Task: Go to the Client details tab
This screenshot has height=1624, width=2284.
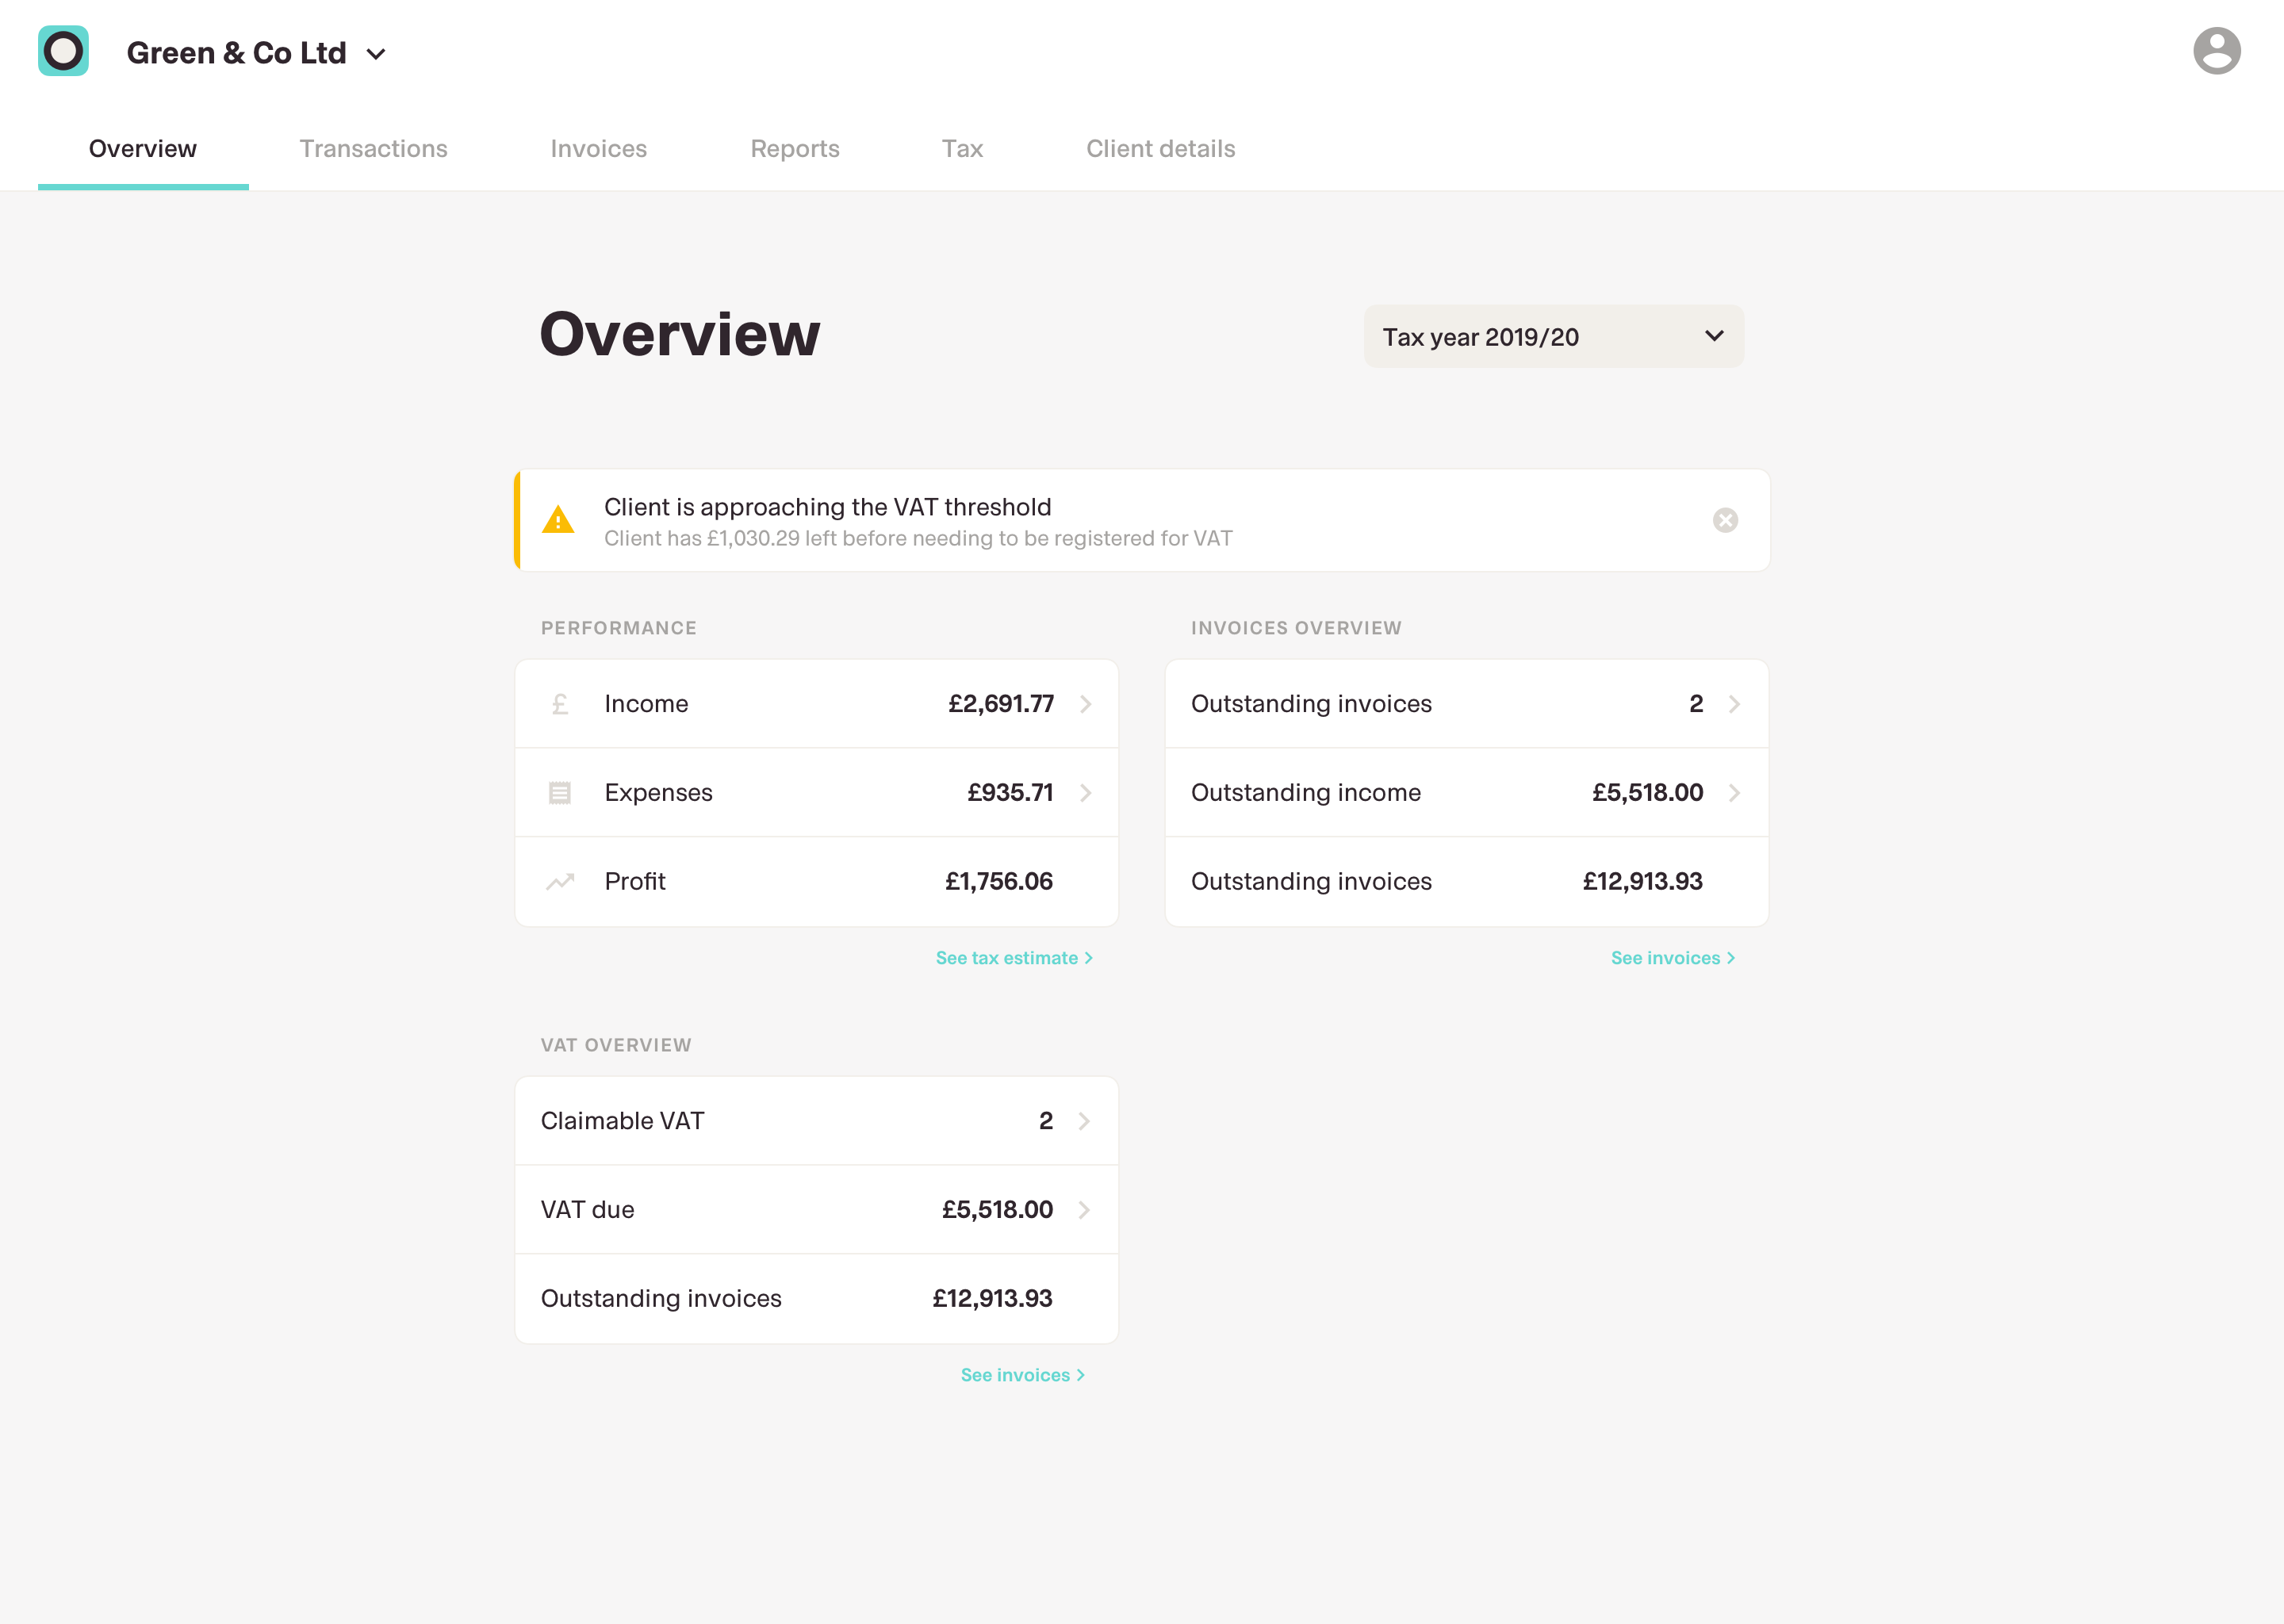Action: 1160,149
